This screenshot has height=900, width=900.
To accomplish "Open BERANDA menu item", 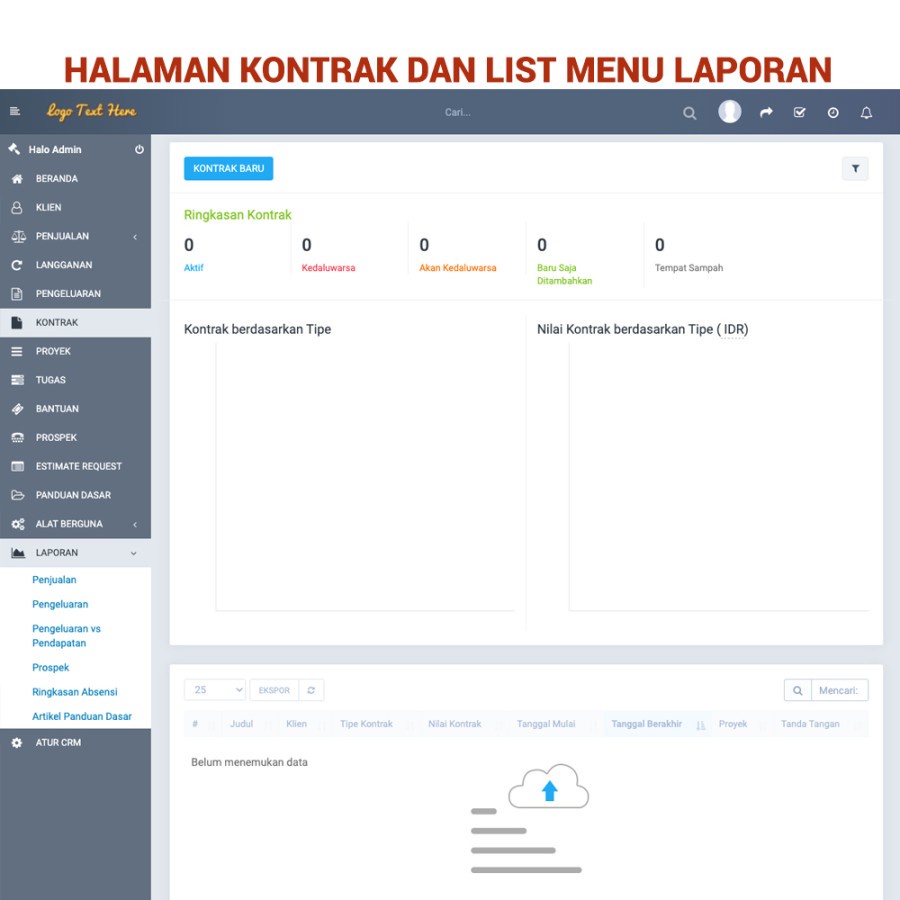I will [x=75, y=179].
